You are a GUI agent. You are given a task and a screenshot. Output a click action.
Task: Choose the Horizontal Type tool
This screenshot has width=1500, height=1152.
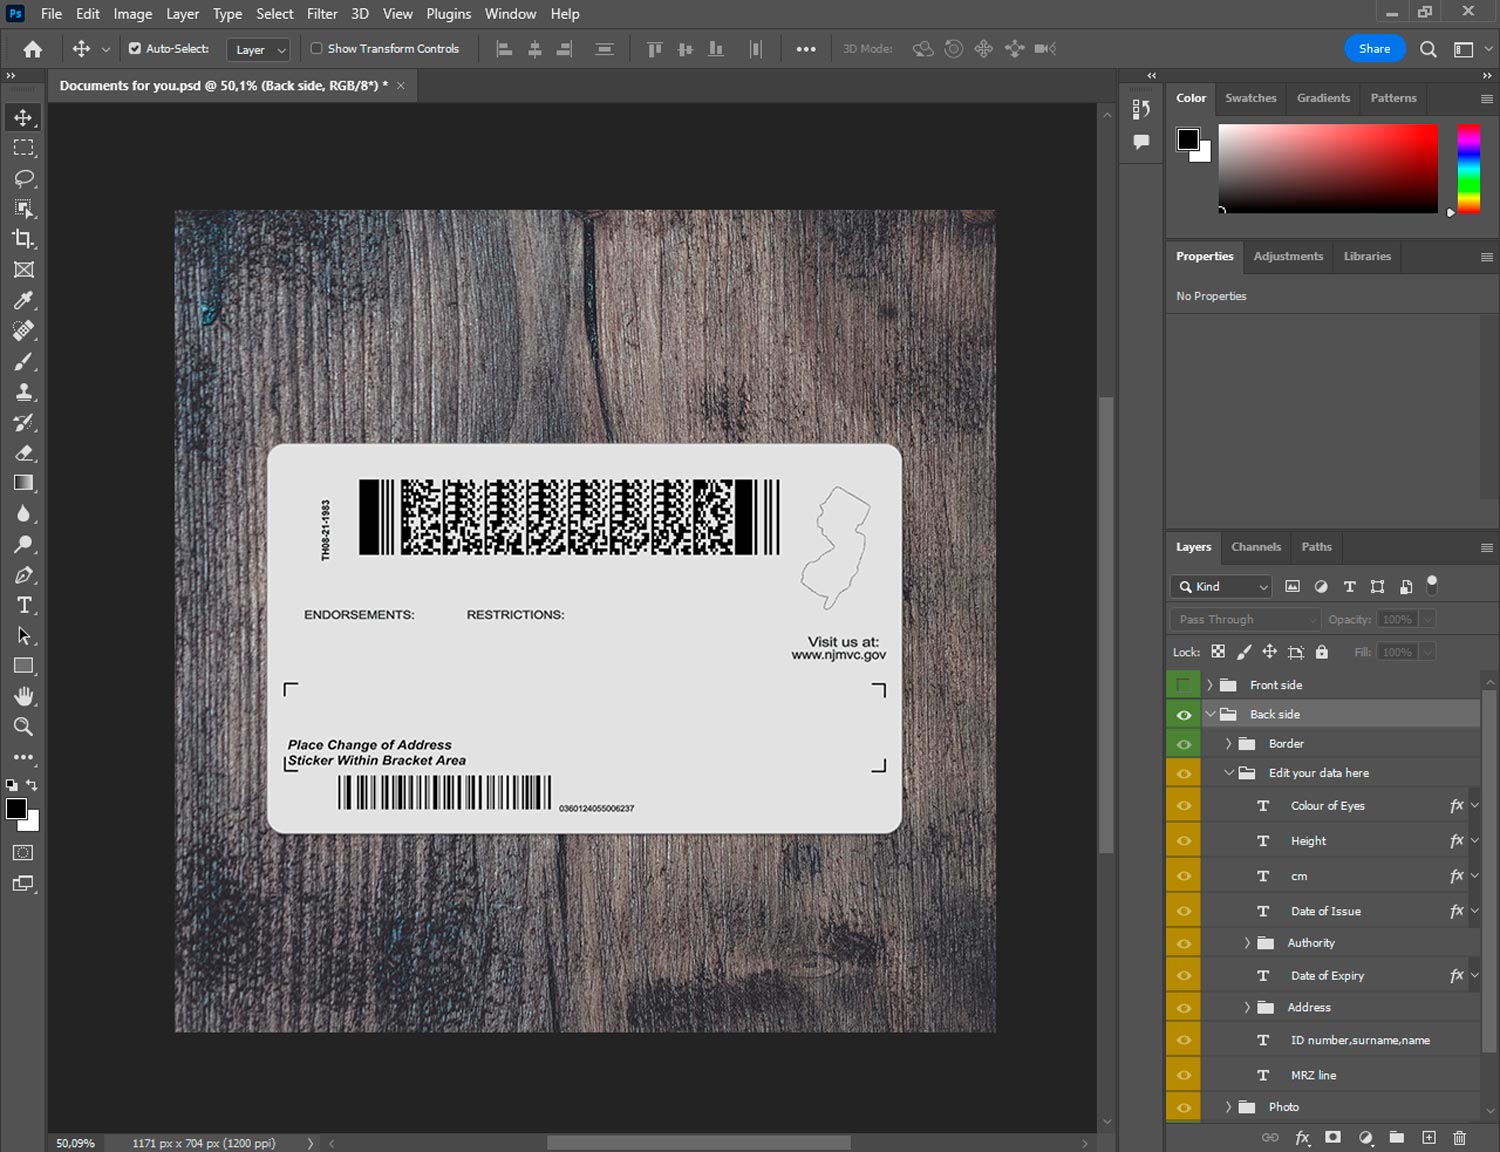point(24,605)
